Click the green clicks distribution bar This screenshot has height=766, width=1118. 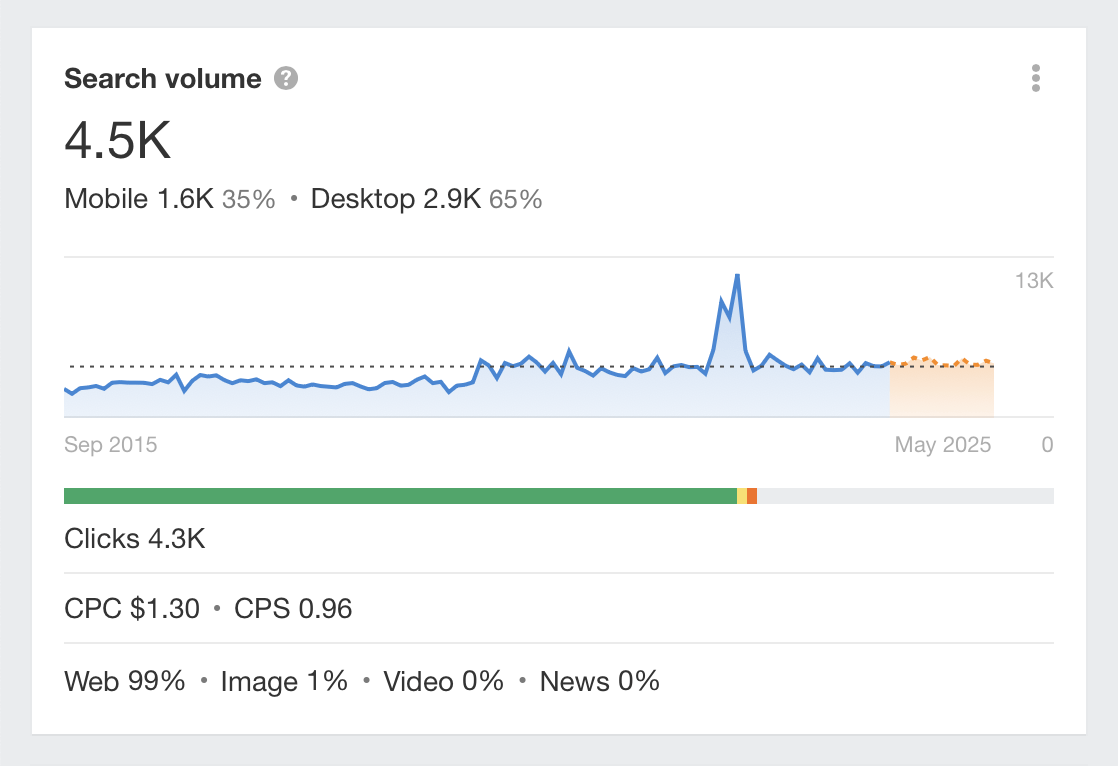tap(400, 495)
